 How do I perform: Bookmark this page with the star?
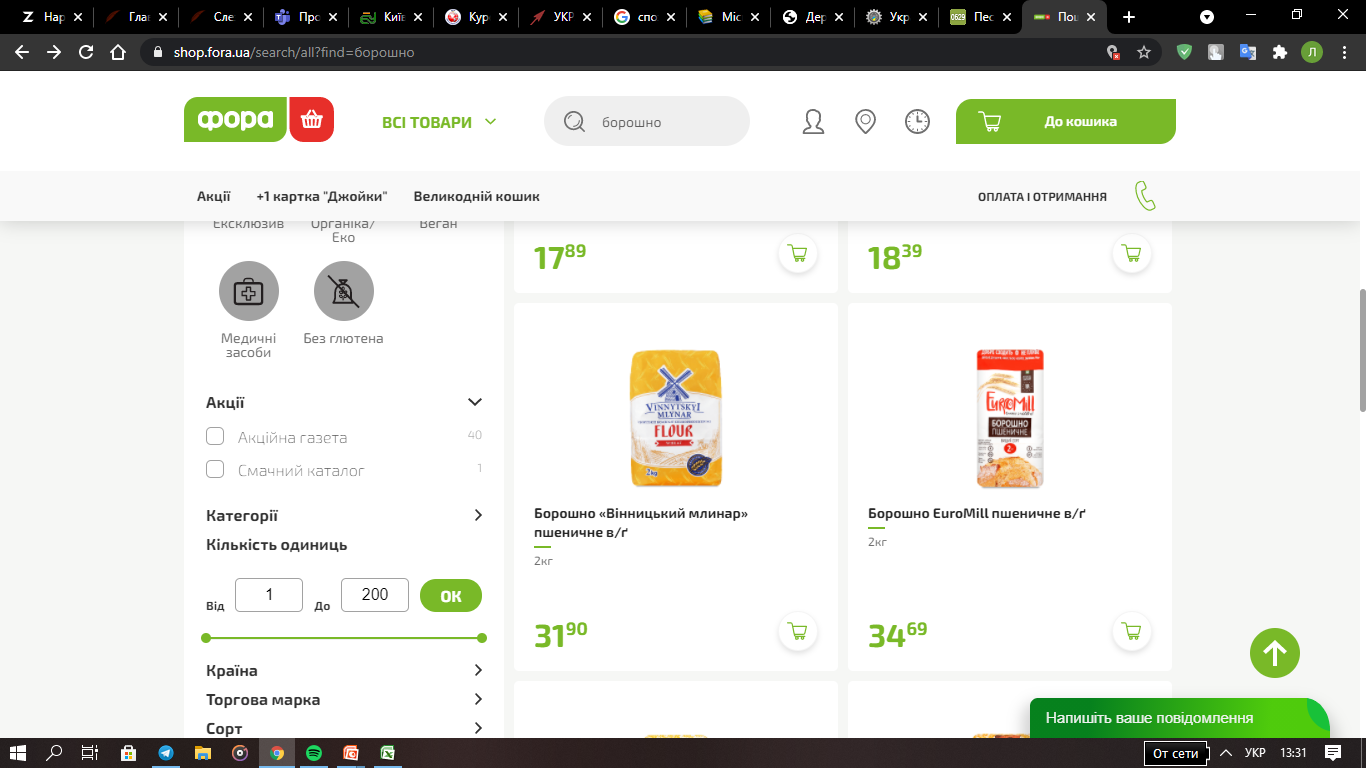[x=1144, y=52]
